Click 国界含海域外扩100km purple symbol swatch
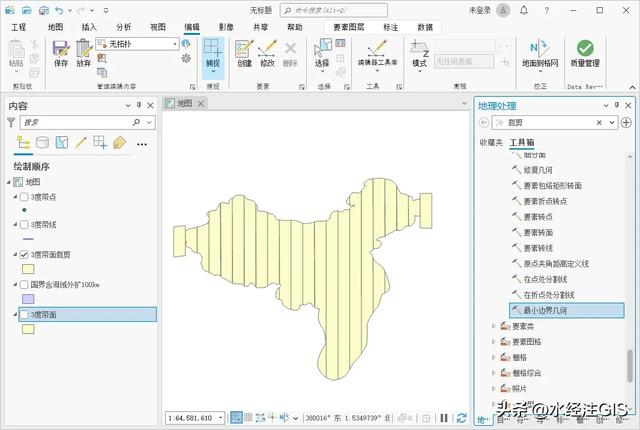The width and height of the screenshot is (640, 430). pos(28,299)
